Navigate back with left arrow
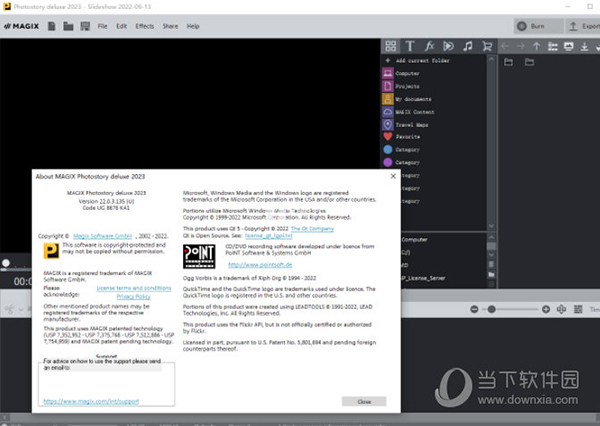 pyautogui.click(x=505, y=46)
